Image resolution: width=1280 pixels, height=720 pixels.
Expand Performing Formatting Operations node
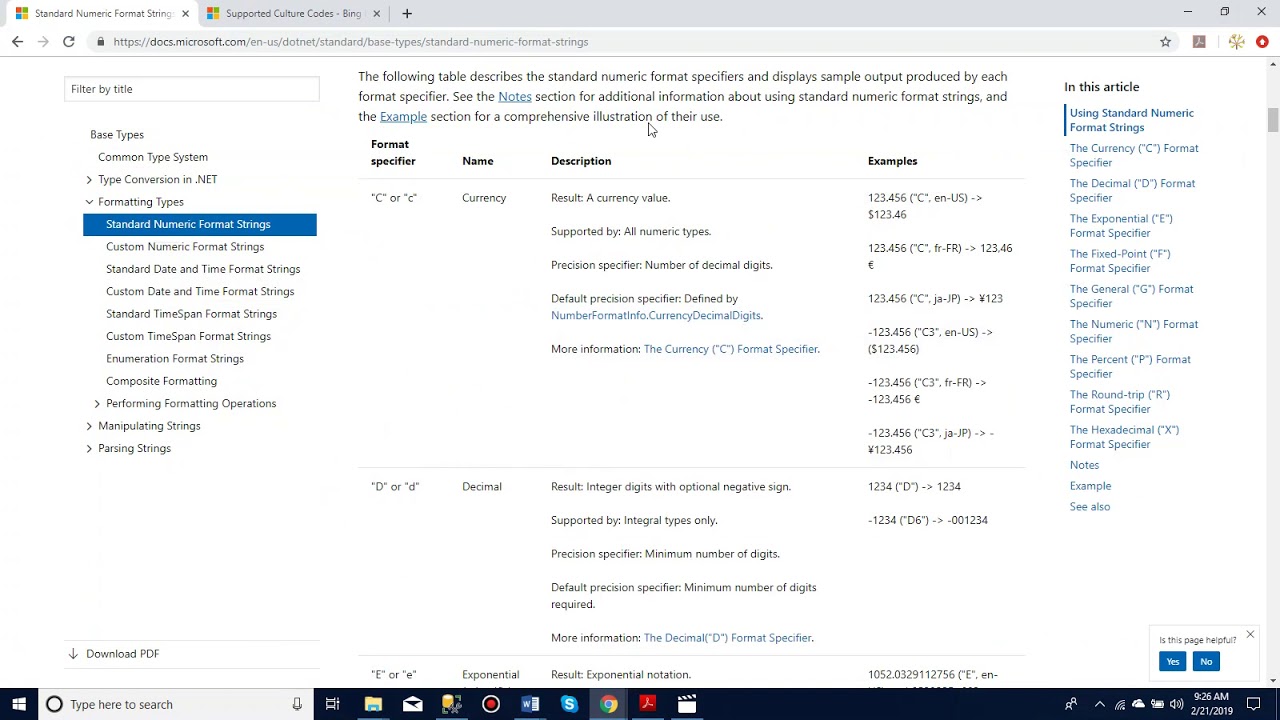(x=97, y=404)
